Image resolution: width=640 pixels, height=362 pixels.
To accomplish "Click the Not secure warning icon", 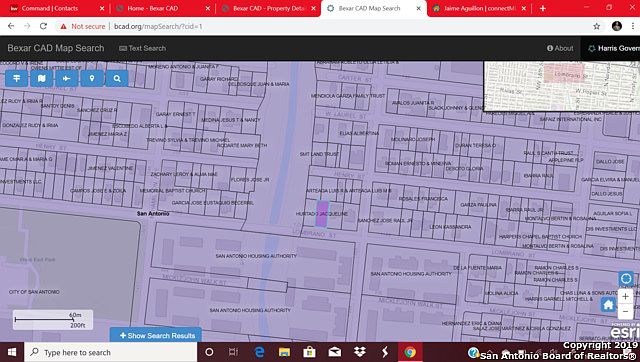I will coord(63,26).
